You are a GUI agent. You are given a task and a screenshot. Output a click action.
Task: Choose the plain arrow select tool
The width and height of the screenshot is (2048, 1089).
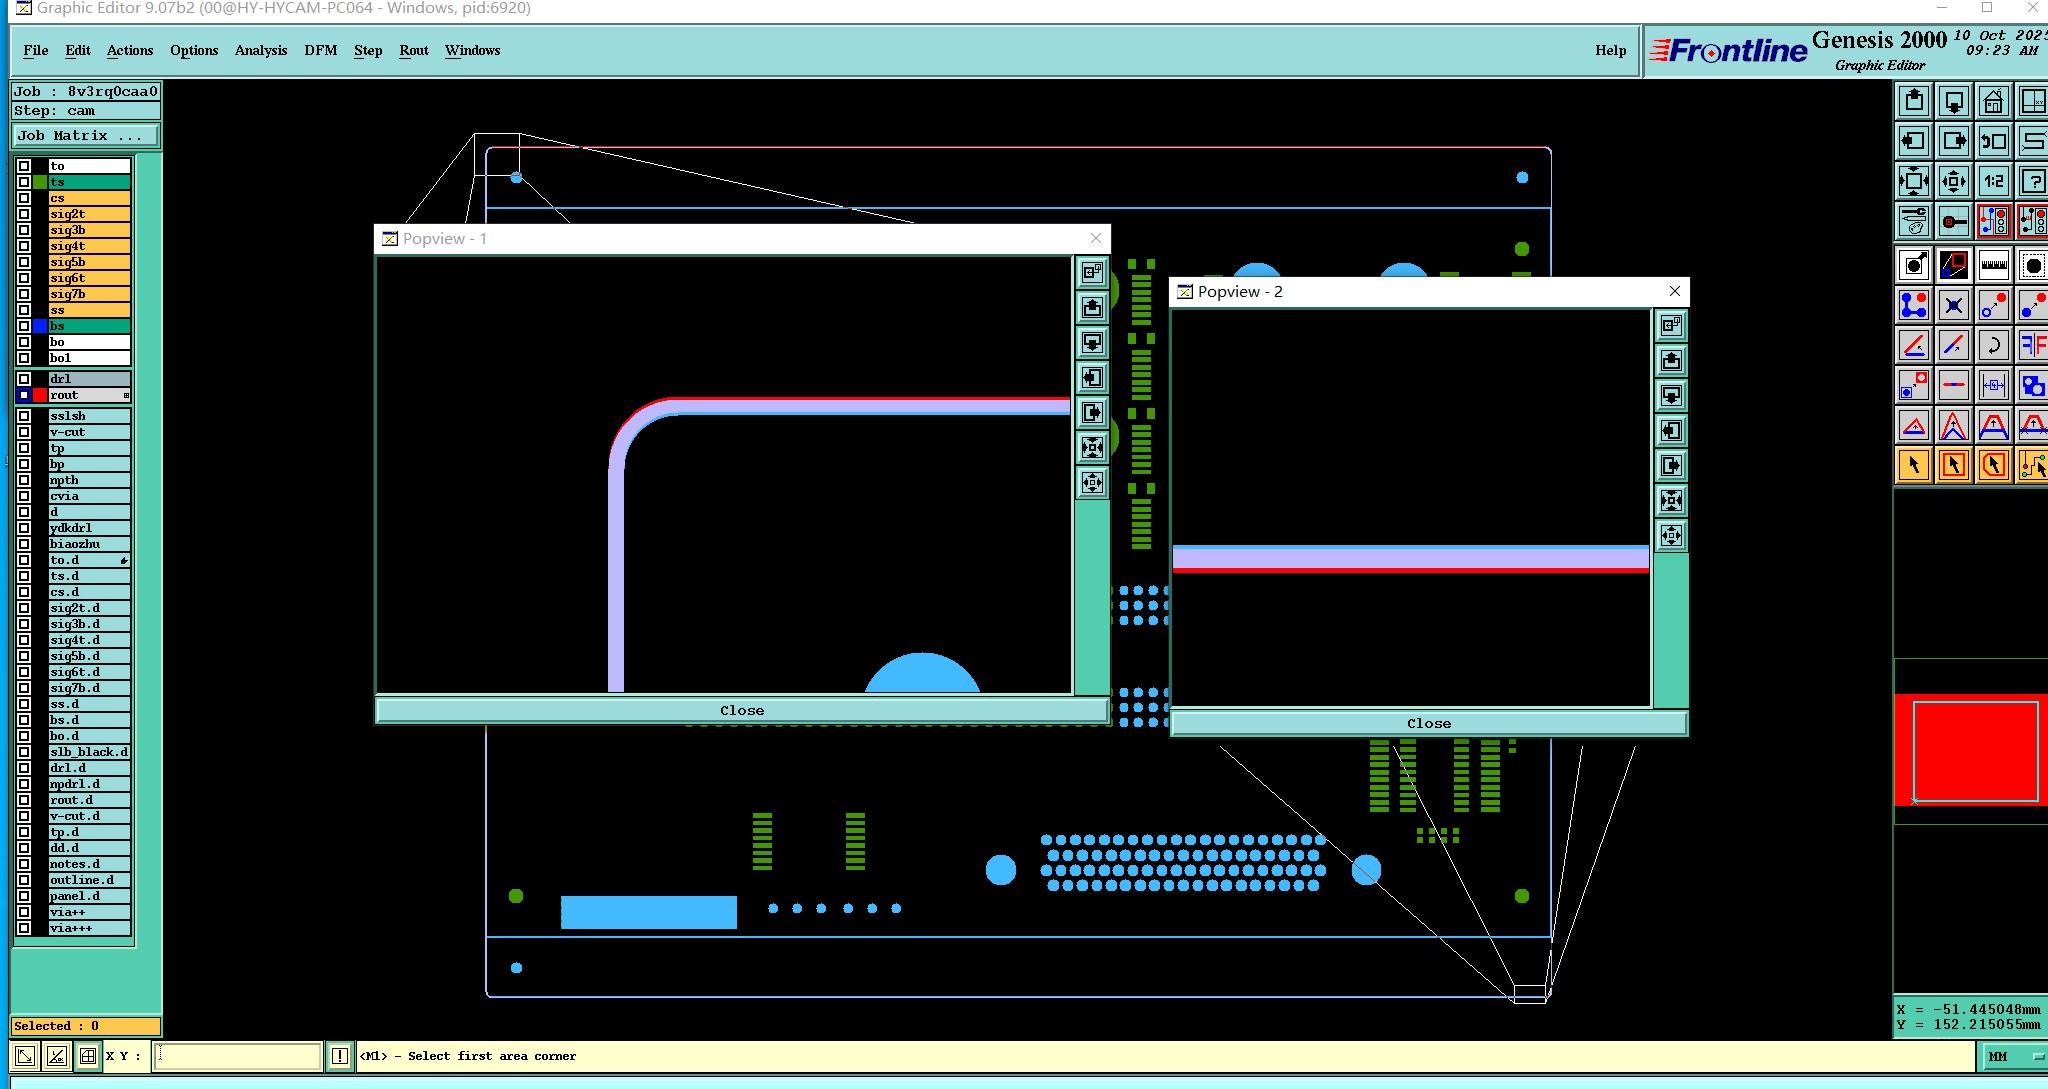pos(1913,465)
